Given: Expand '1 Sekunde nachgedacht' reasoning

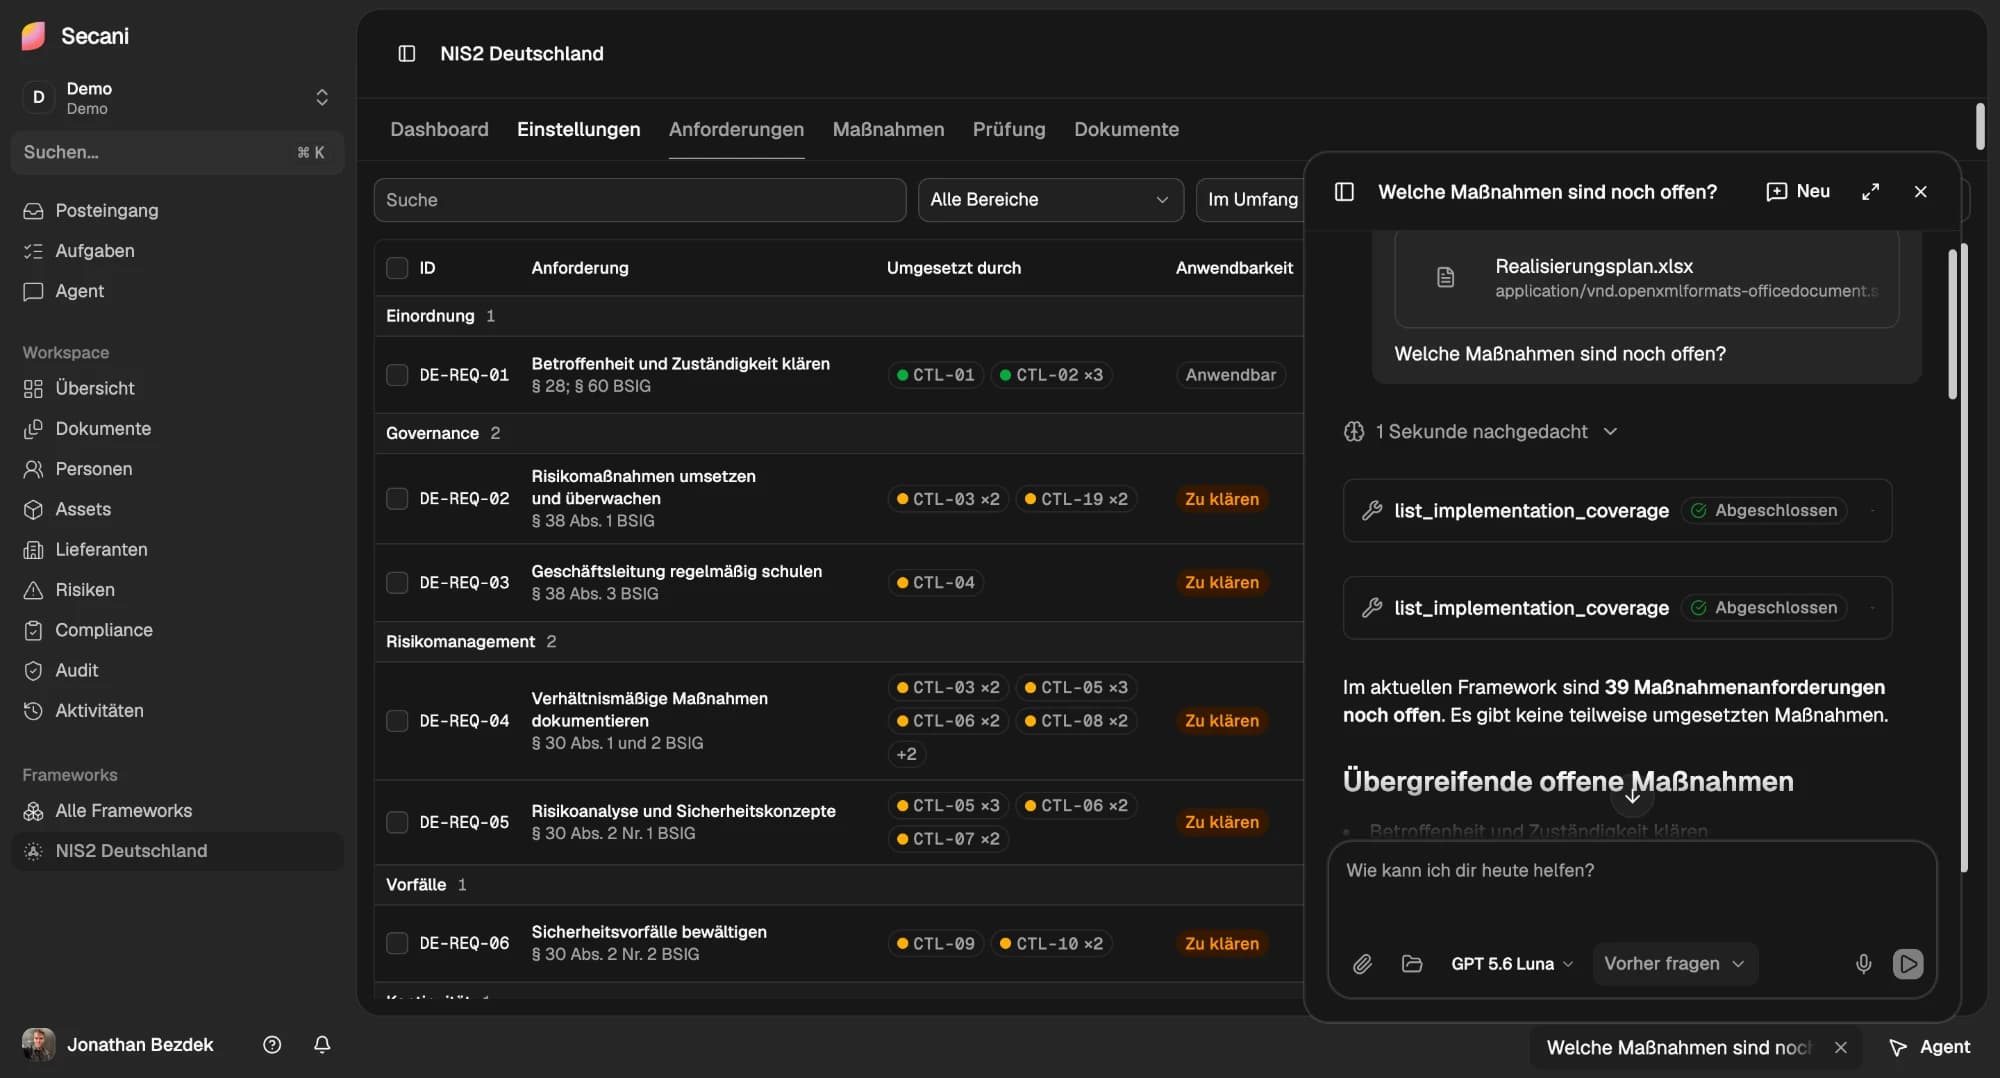Looking at the screenshot, I should click(1480, 431).
